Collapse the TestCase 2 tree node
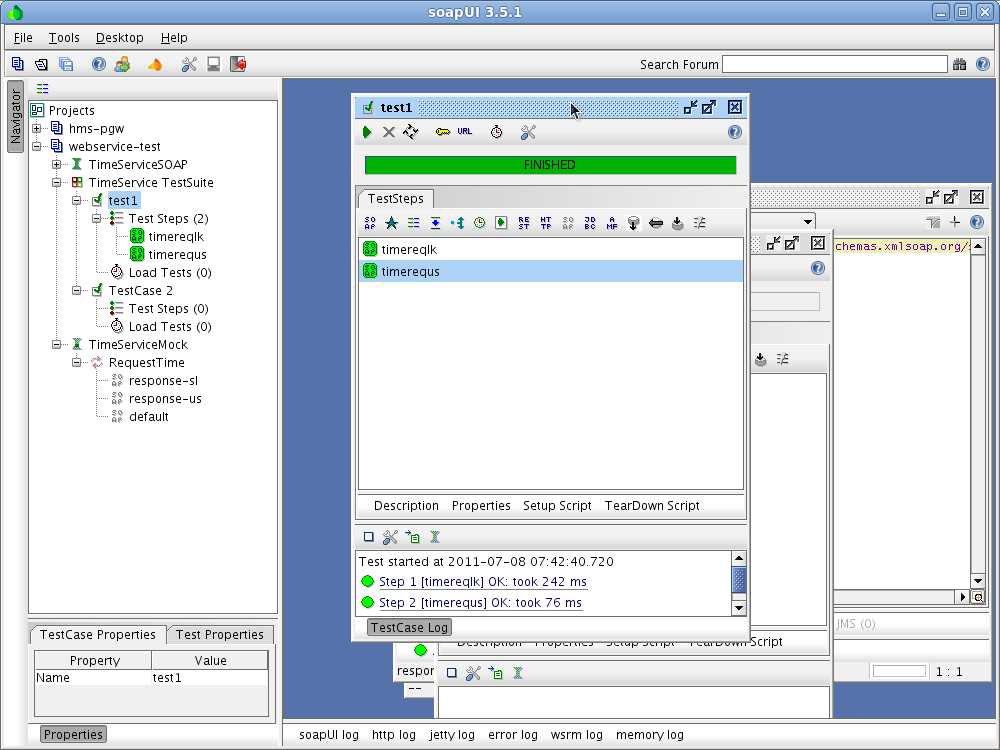 pos(77,290)
